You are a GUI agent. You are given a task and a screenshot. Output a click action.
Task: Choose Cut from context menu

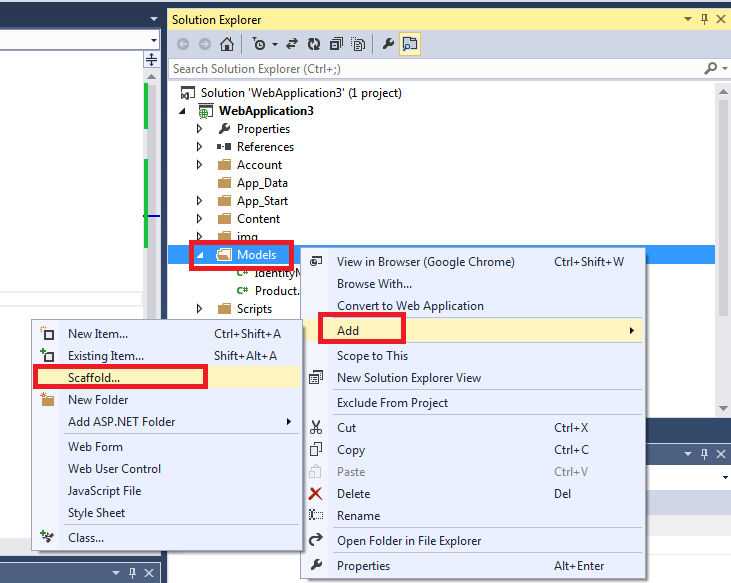[473, 428]
